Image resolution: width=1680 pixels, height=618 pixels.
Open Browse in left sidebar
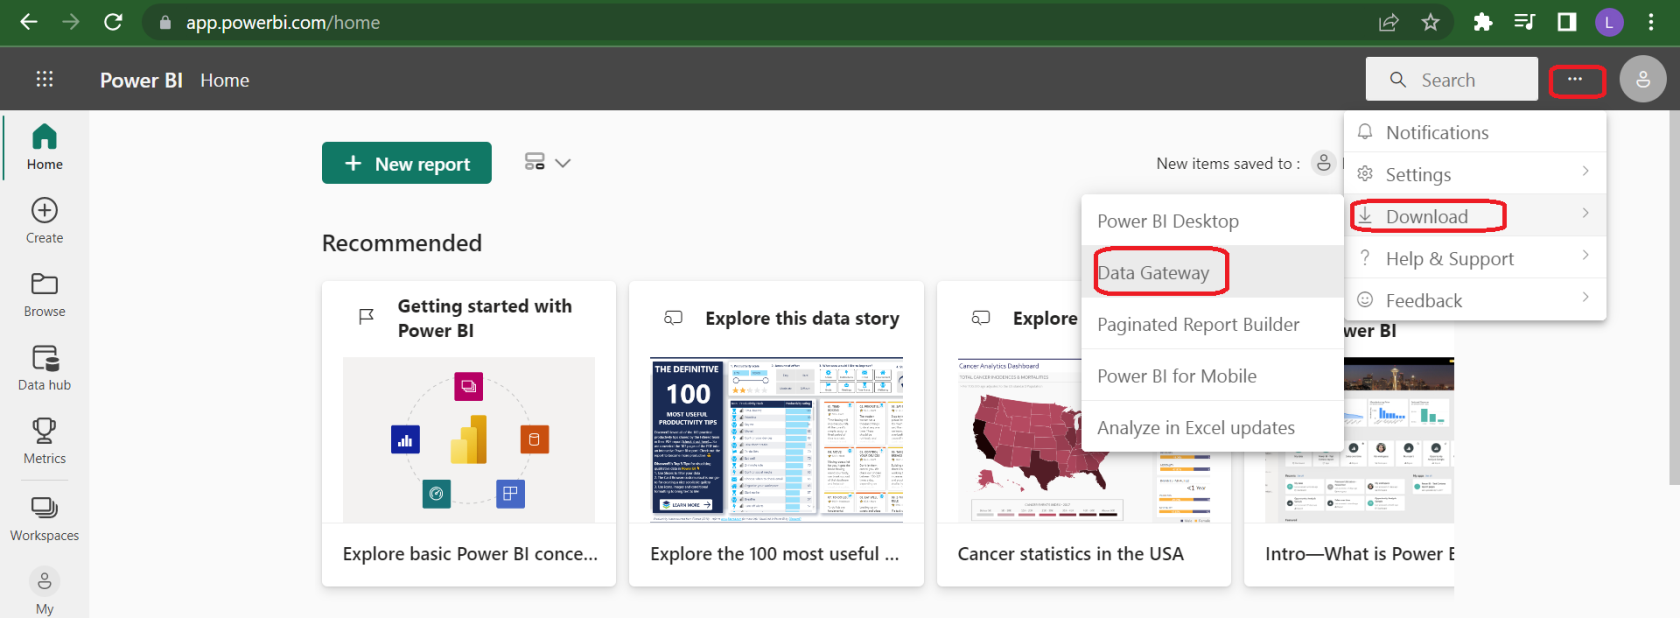44,295
